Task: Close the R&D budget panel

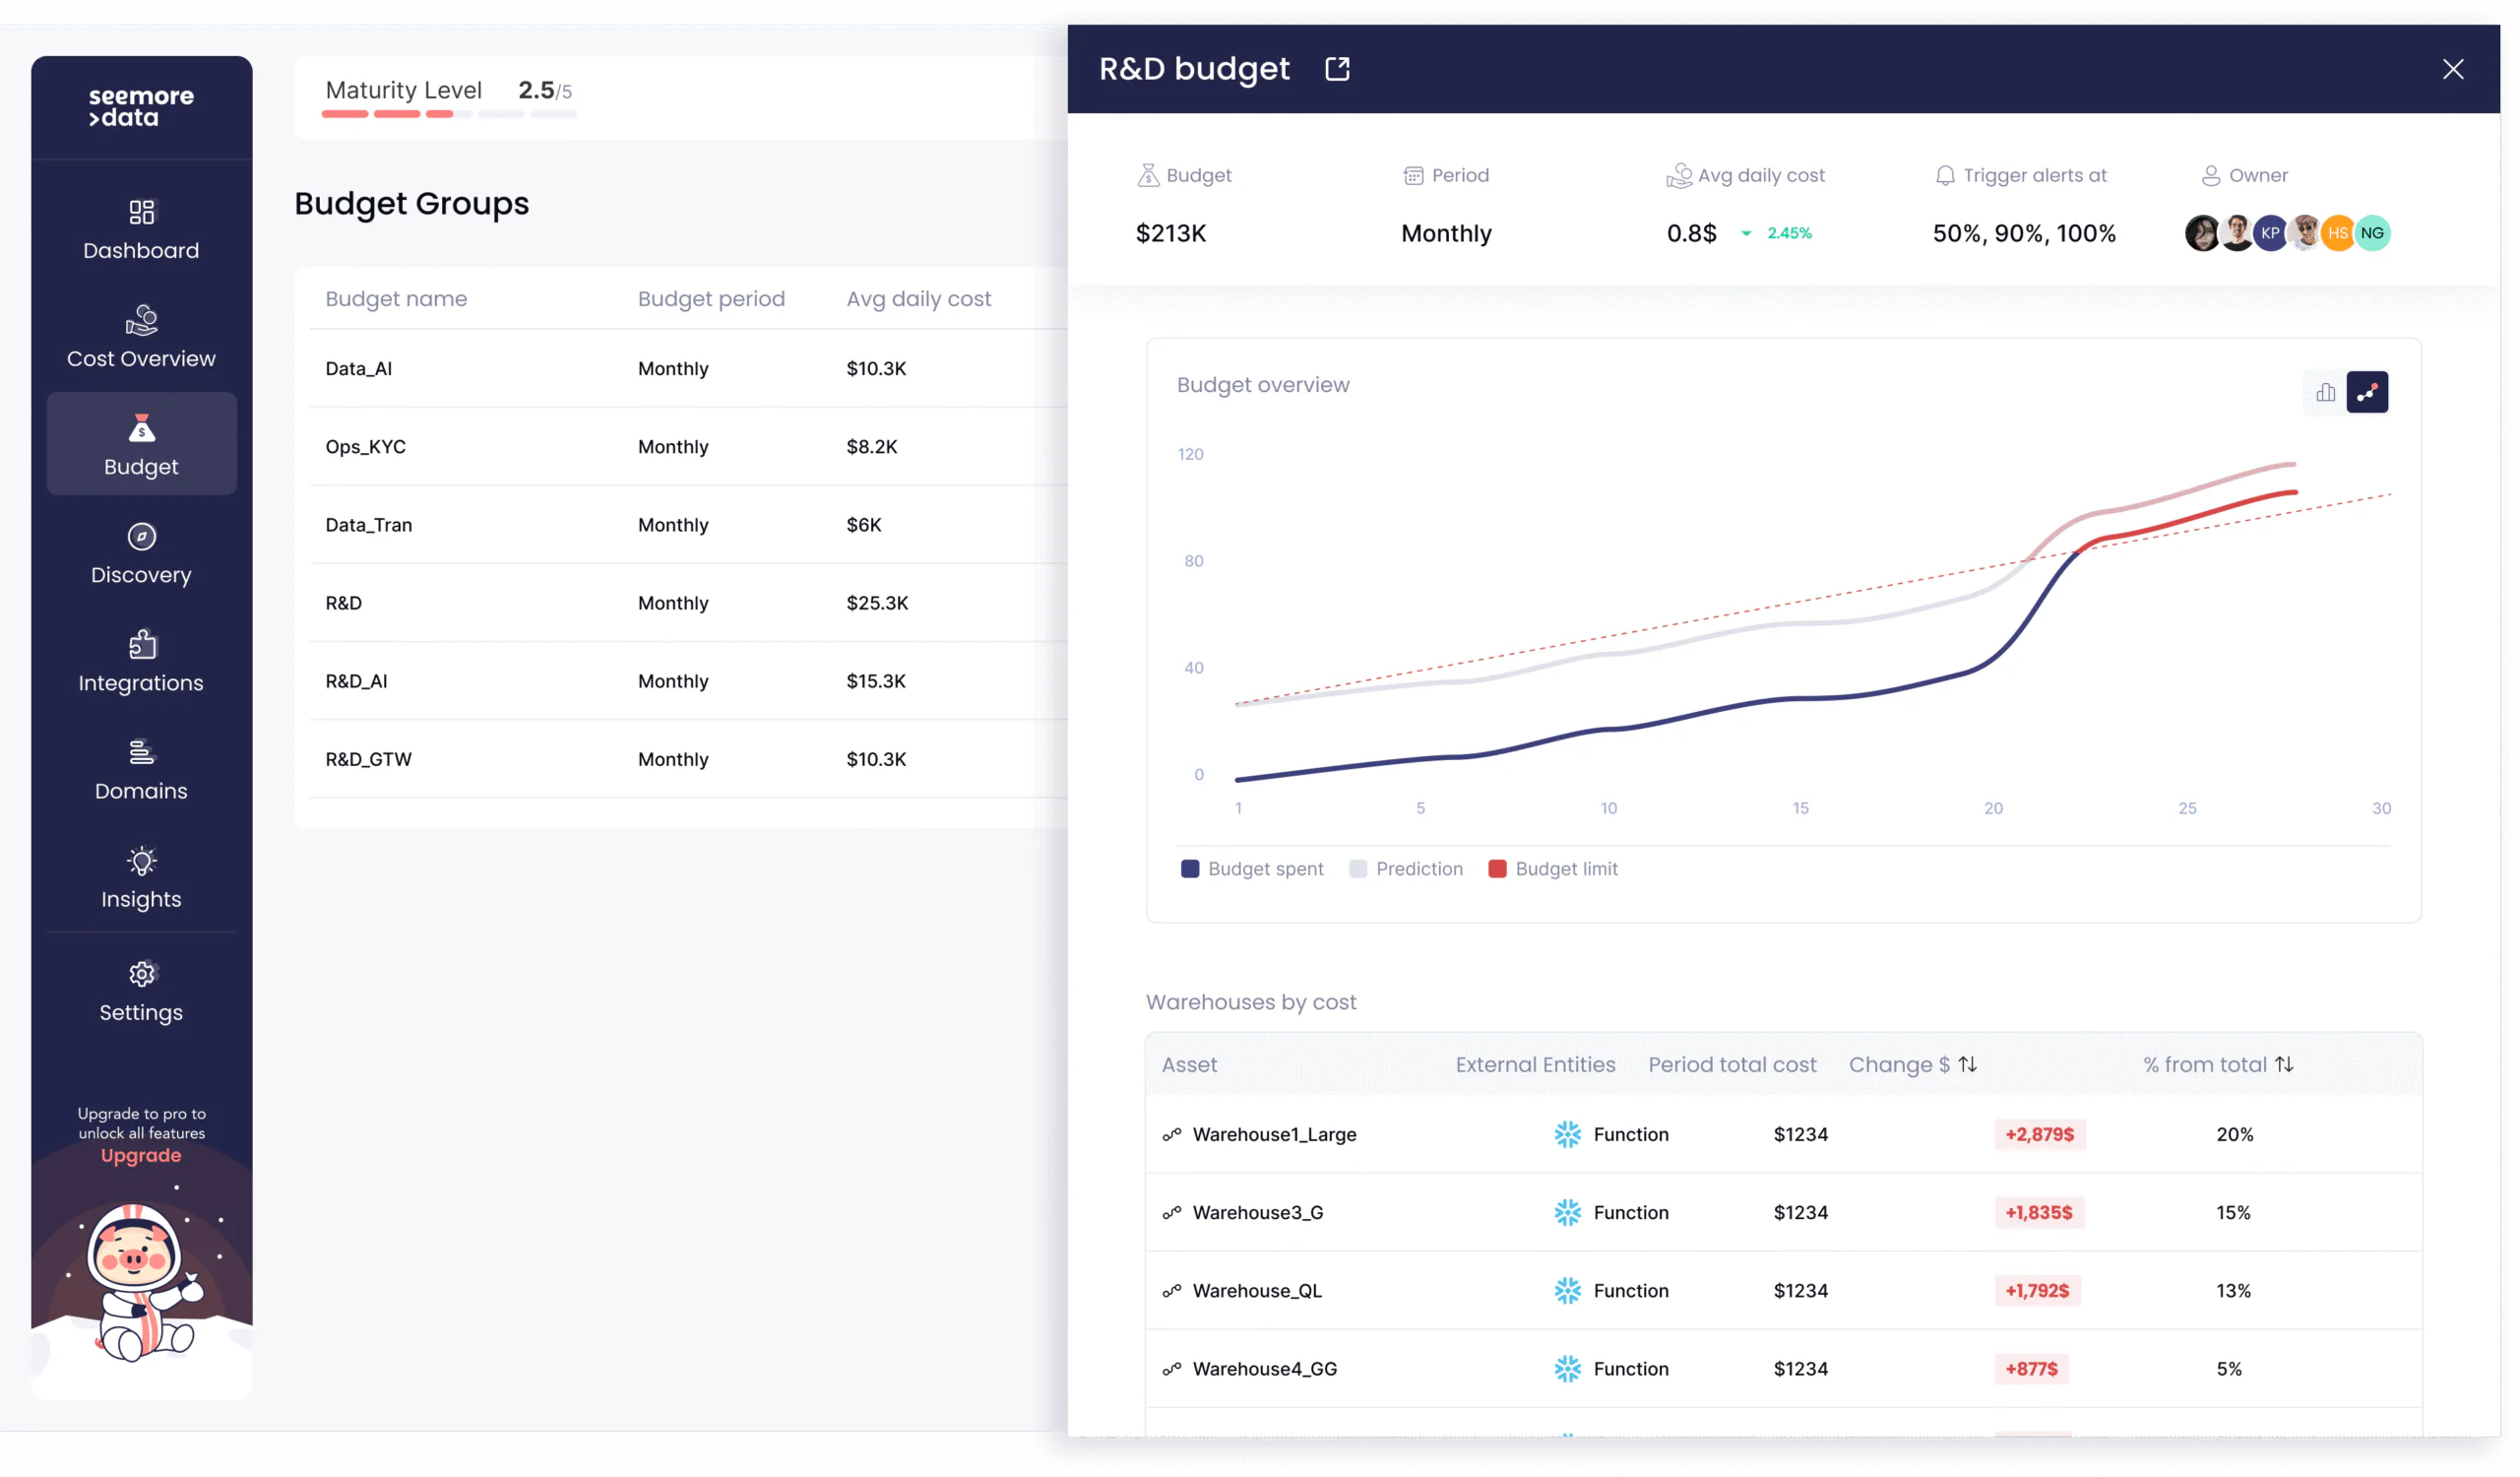Action: point(2452,69)
